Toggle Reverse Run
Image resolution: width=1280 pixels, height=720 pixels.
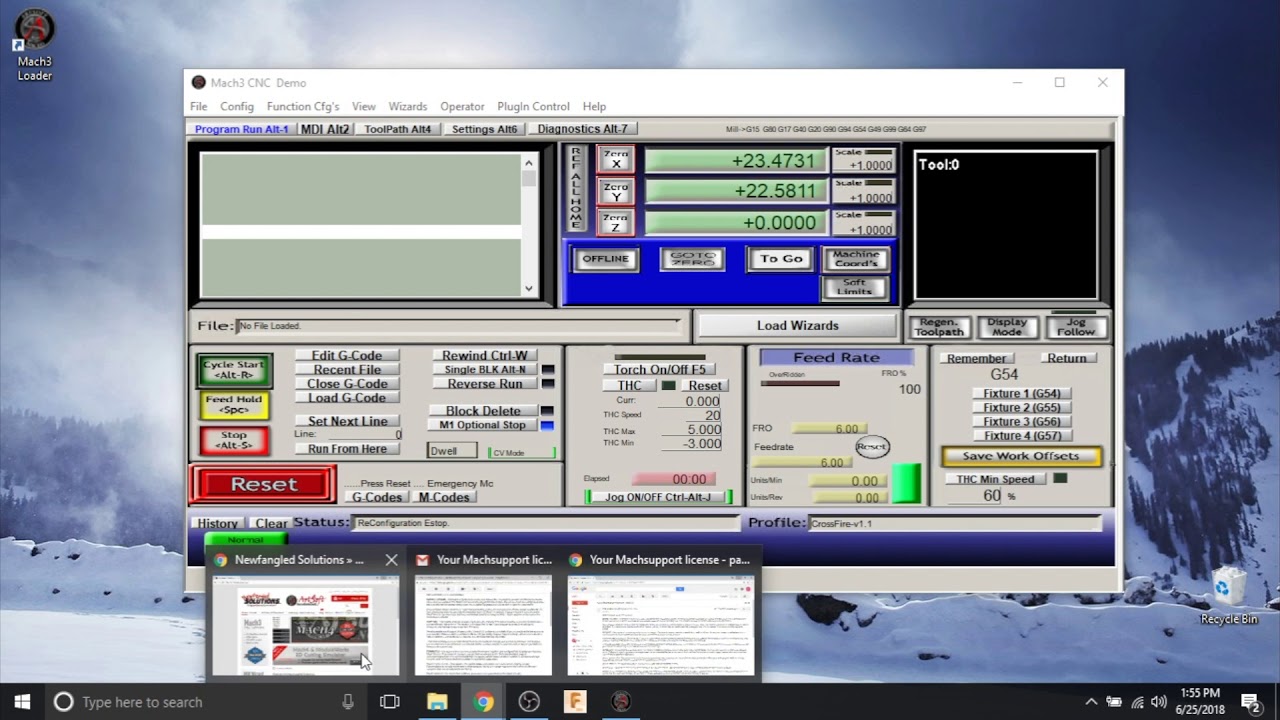[x=484, y=384]
